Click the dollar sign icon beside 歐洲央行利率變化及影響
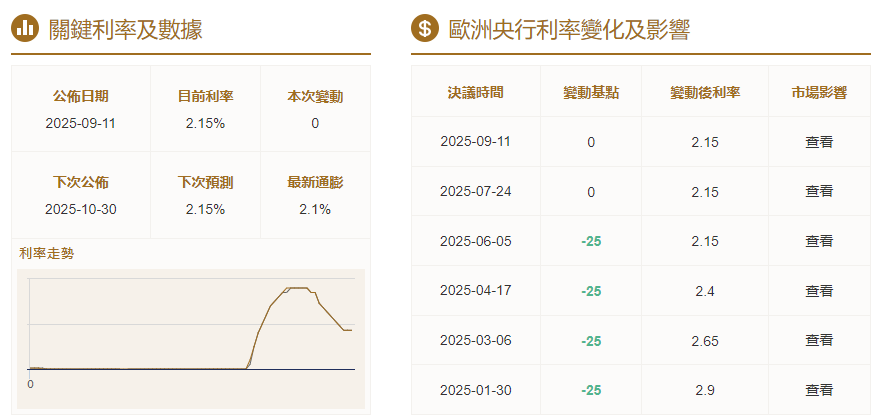 pos(425,29)
